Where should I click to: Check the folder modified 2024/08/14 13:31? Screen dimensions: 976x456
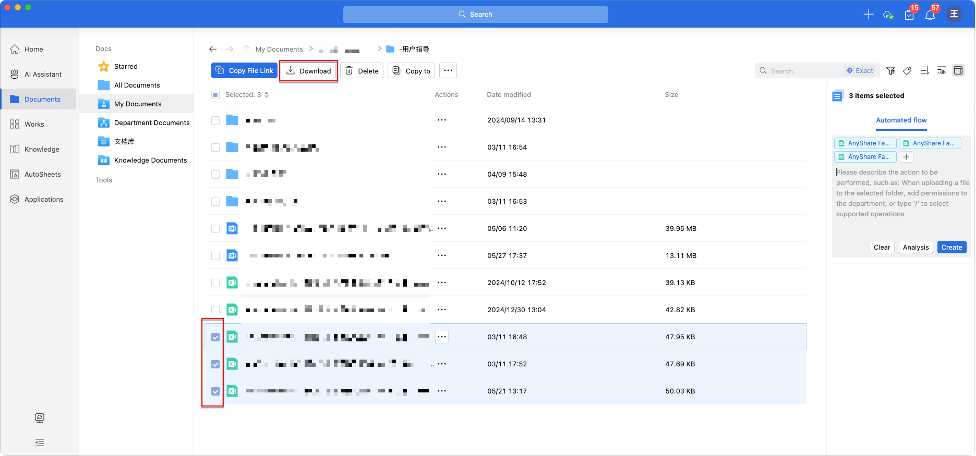click(216, 120)
